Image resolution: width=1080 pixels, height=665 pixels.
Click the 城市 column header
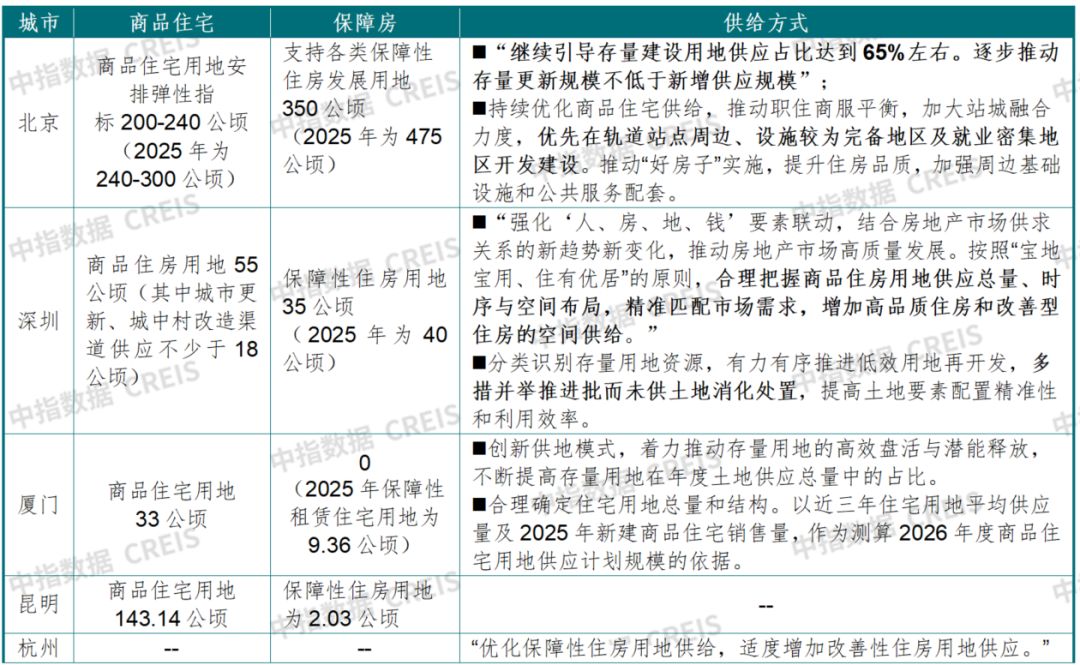(39, 23)
